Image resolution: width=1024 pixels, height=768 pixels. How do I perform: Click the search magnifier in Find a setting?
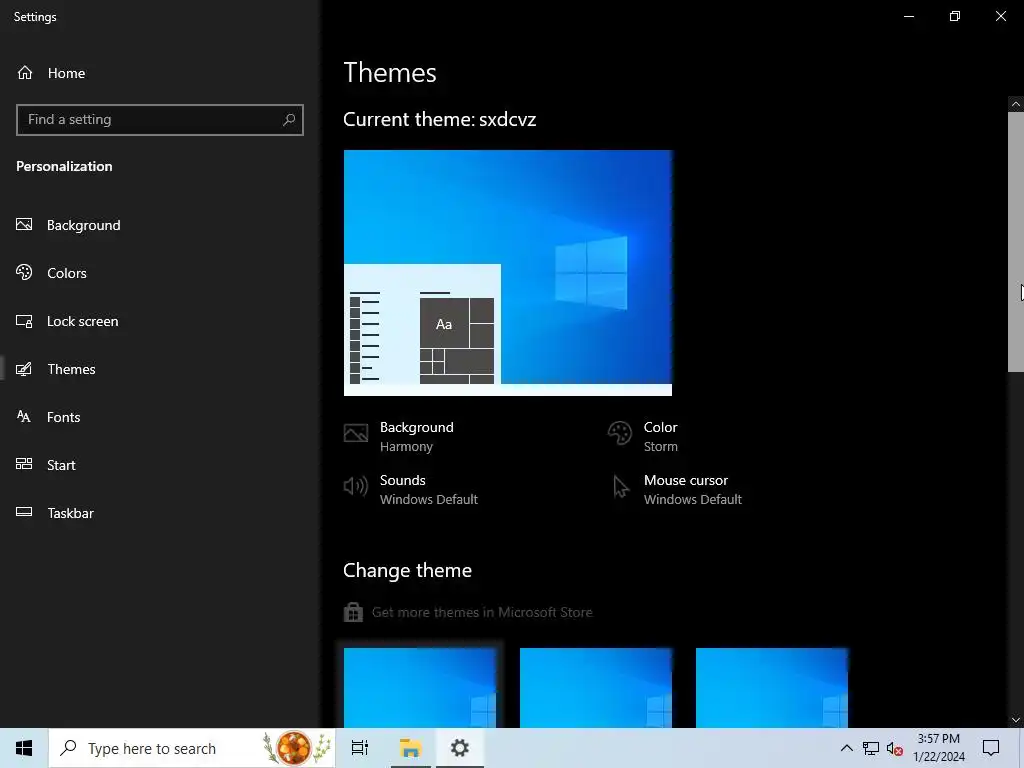tap(289, 120)
